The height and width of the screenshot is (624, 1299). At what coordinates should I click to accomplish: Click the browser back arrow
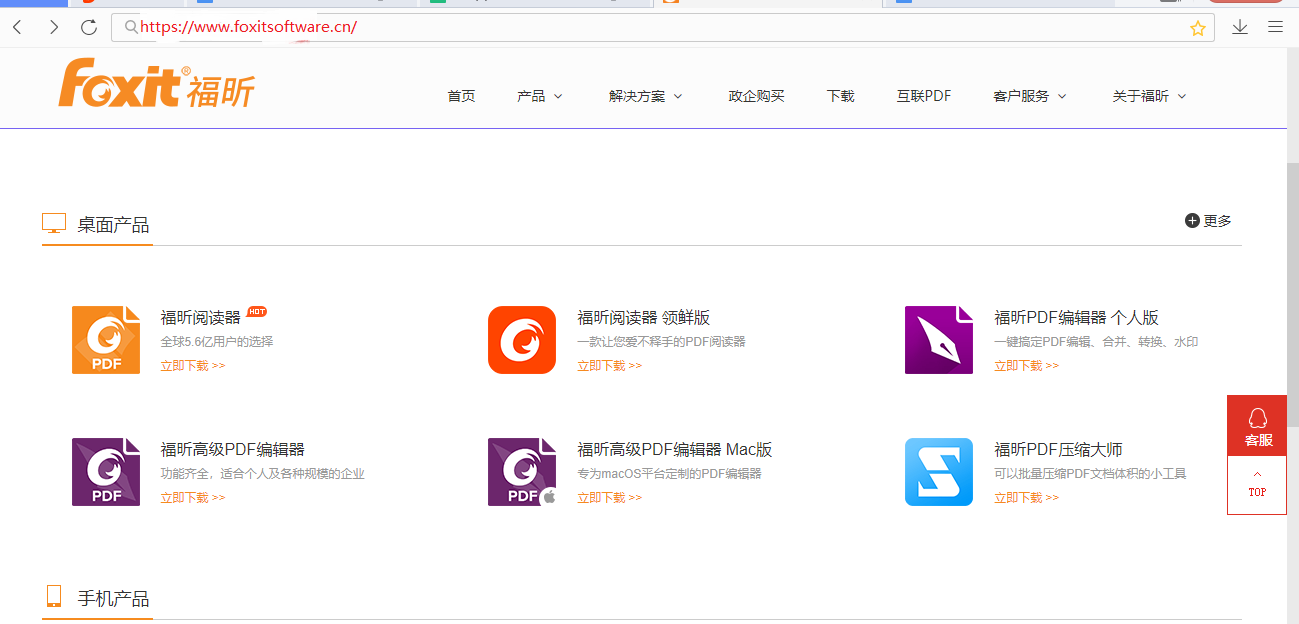click(x=17, y=27)
